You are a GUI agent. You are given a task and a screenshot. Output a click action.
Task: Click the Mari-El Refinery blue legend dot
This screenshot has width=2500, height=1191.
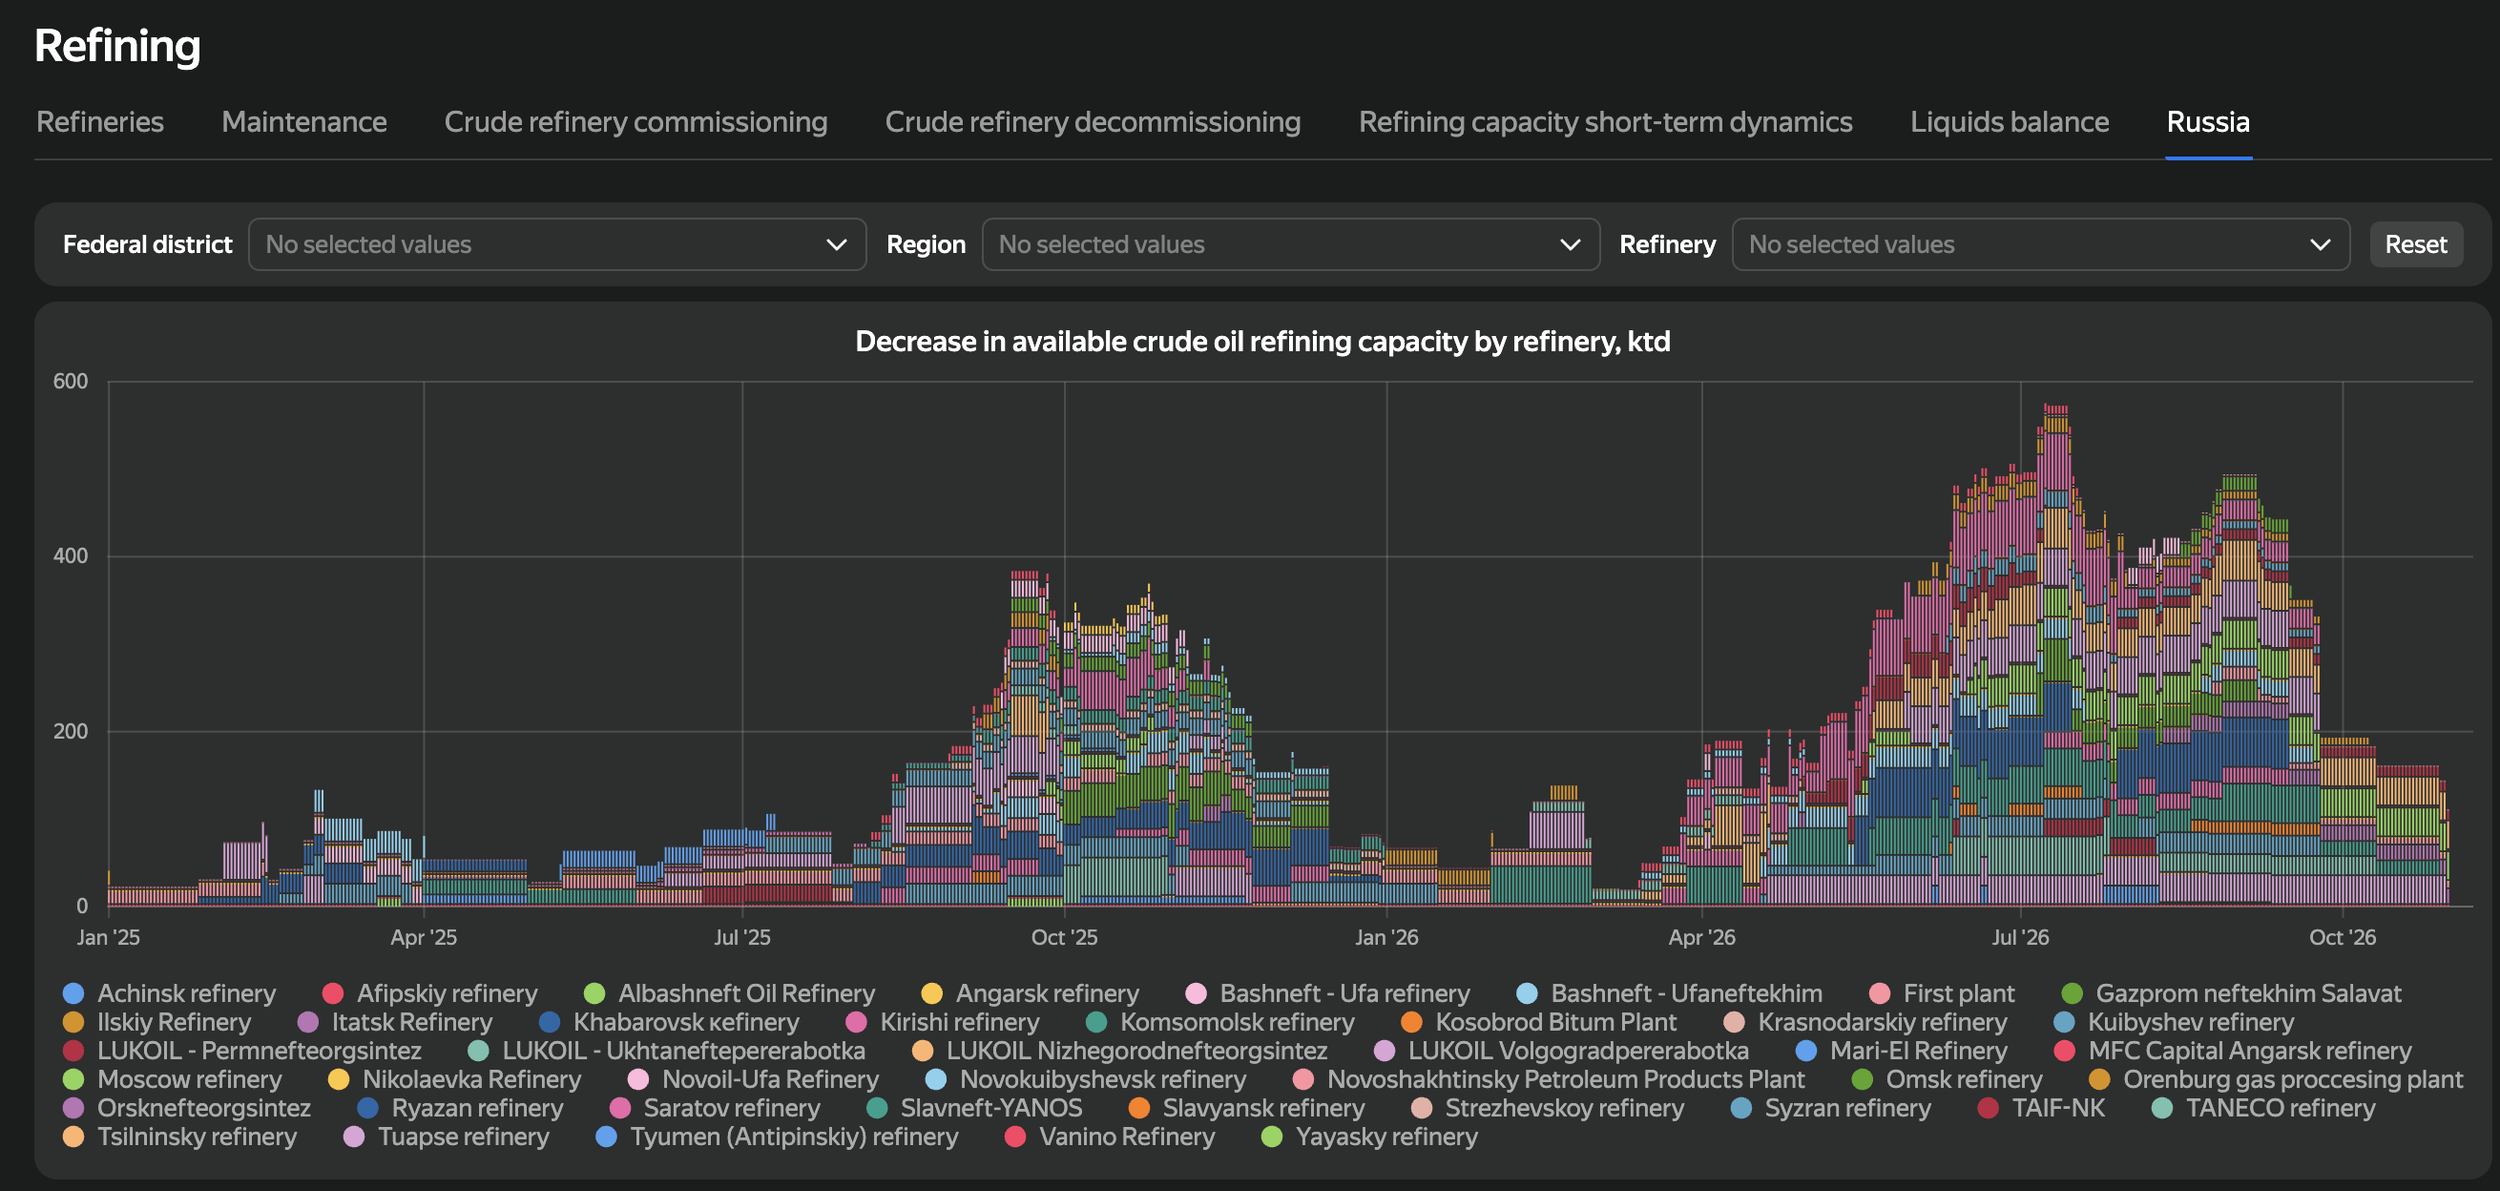pos(1806,1051)
